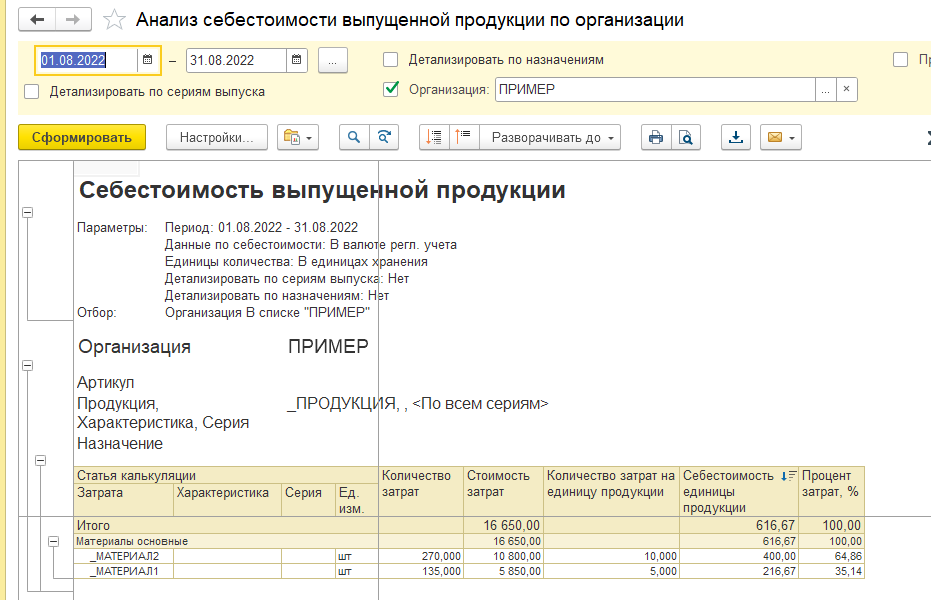Toggle 'Детализировать по назначениям' checkbox
Image resolution: width=931 pixels, height=600 pixels.
(x=391, y=60)
